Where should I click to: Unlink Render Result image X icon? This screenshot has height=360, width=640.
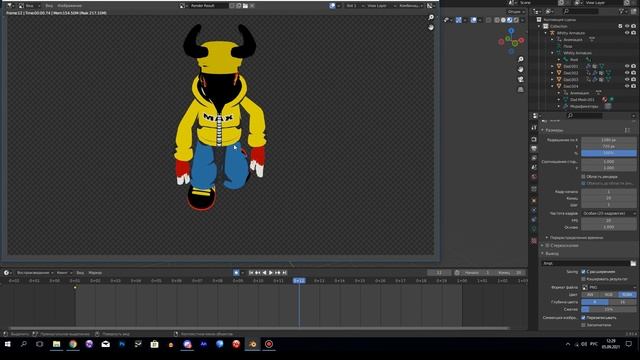click(252, 6)
